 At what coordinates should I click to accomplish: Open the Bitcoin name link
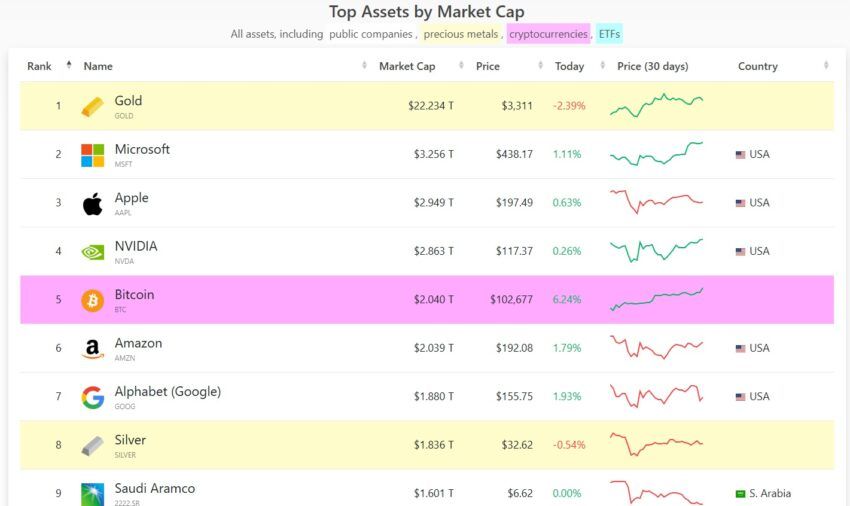click(x=134, y=294)
